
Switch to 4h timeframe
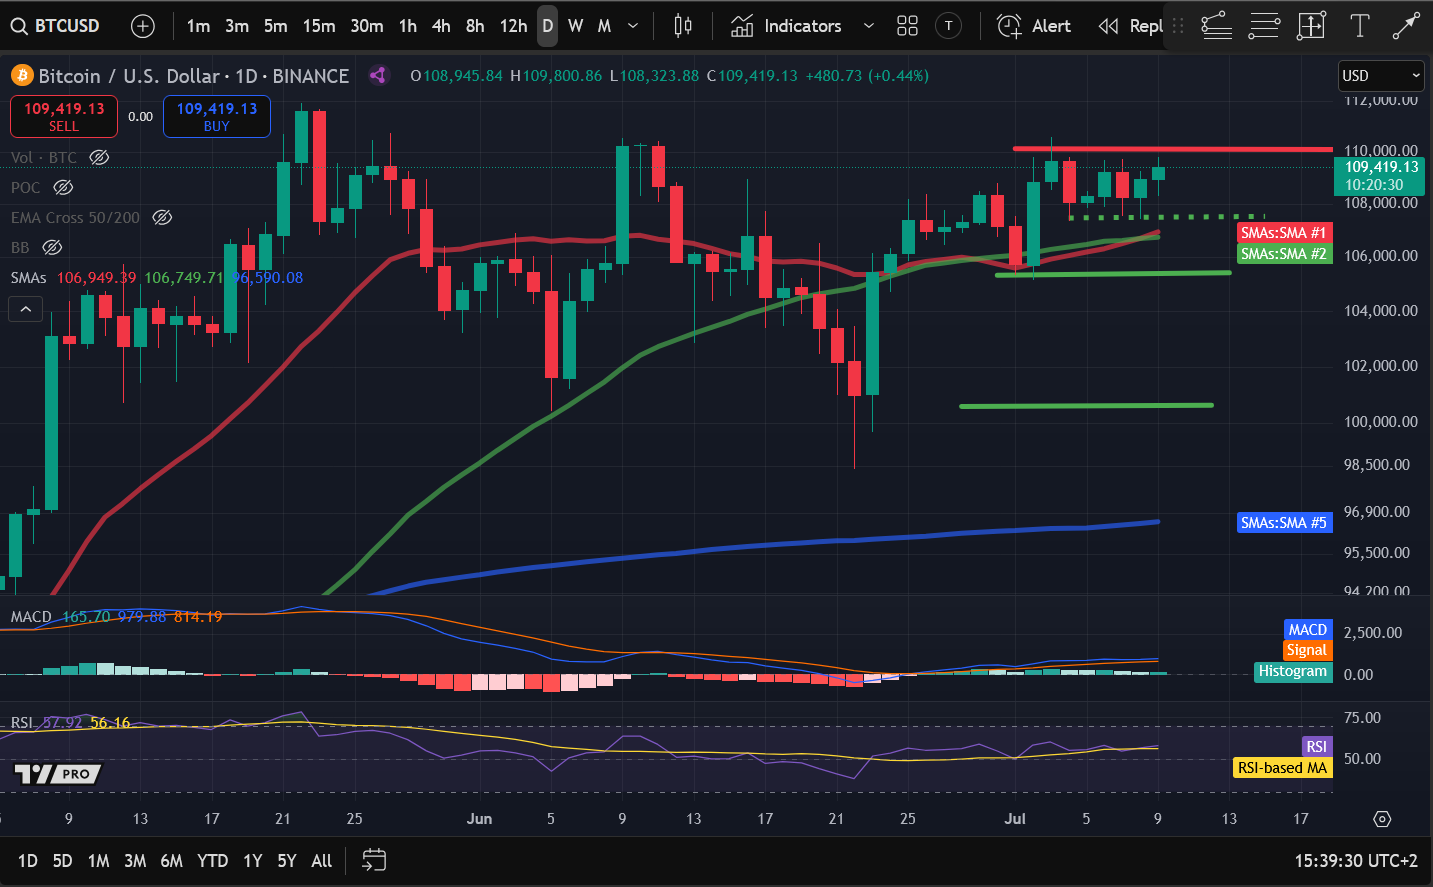coord(441,26)
